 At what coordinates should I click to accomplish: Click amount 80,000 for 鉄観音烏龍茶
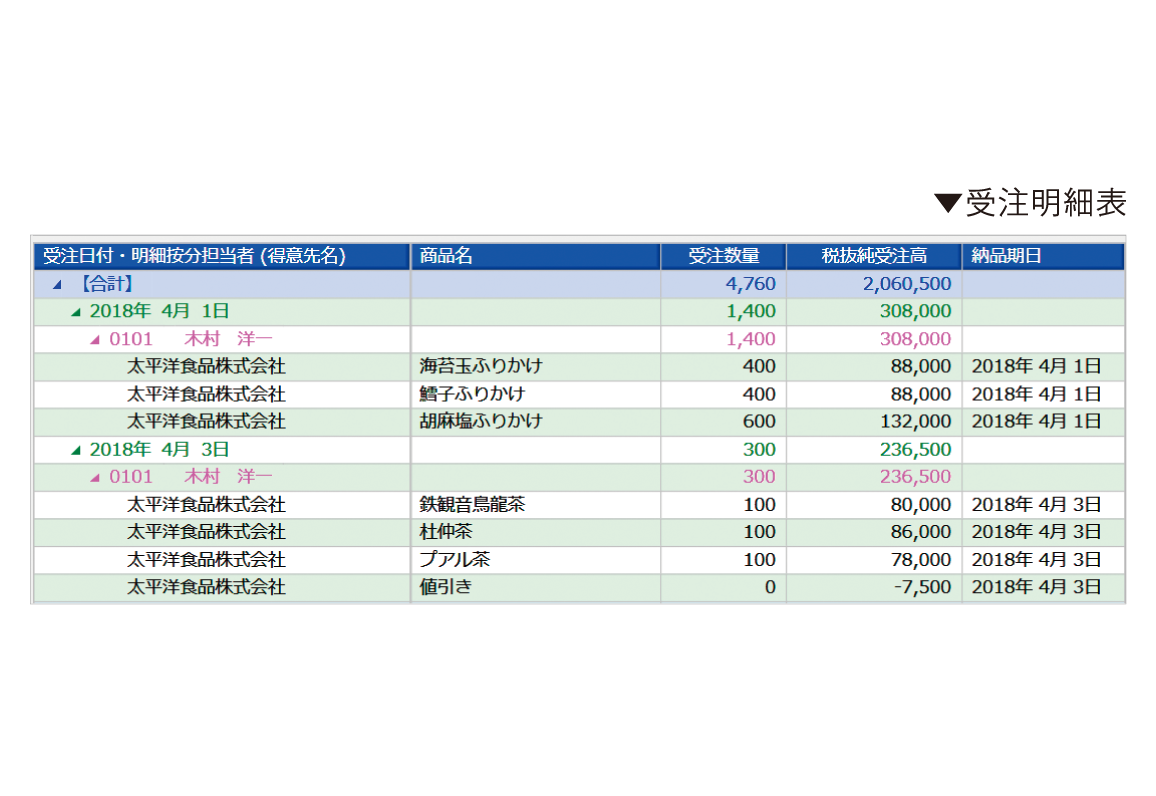920,505
